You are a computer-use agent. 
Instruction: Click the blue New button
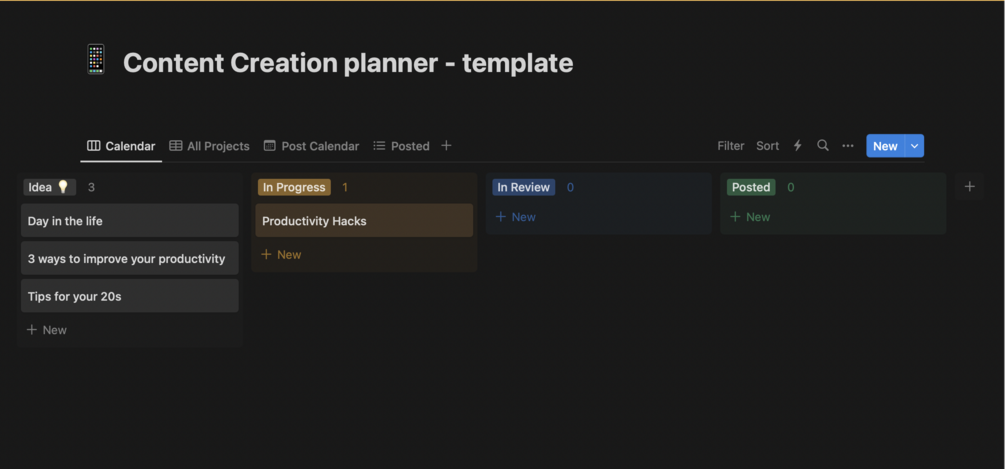pos(884,146)
